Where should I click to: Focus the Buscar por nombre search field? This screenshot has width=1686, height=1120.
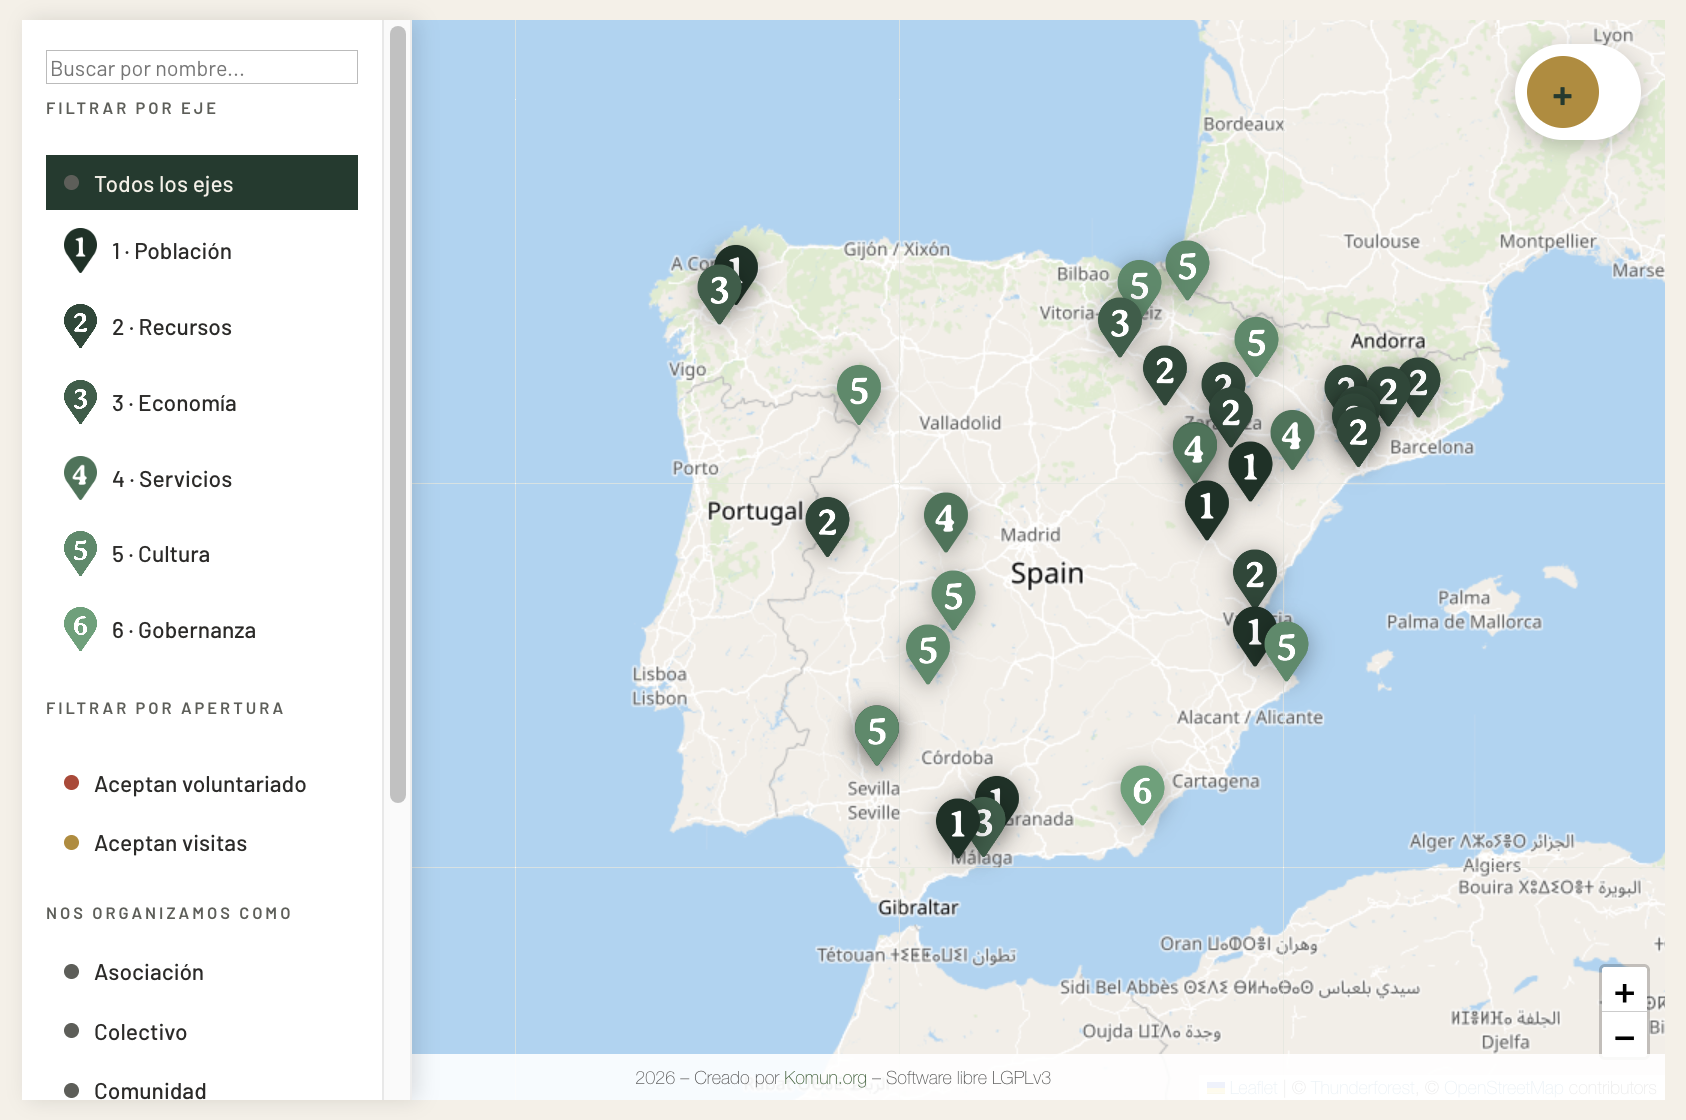coord(202,68)
